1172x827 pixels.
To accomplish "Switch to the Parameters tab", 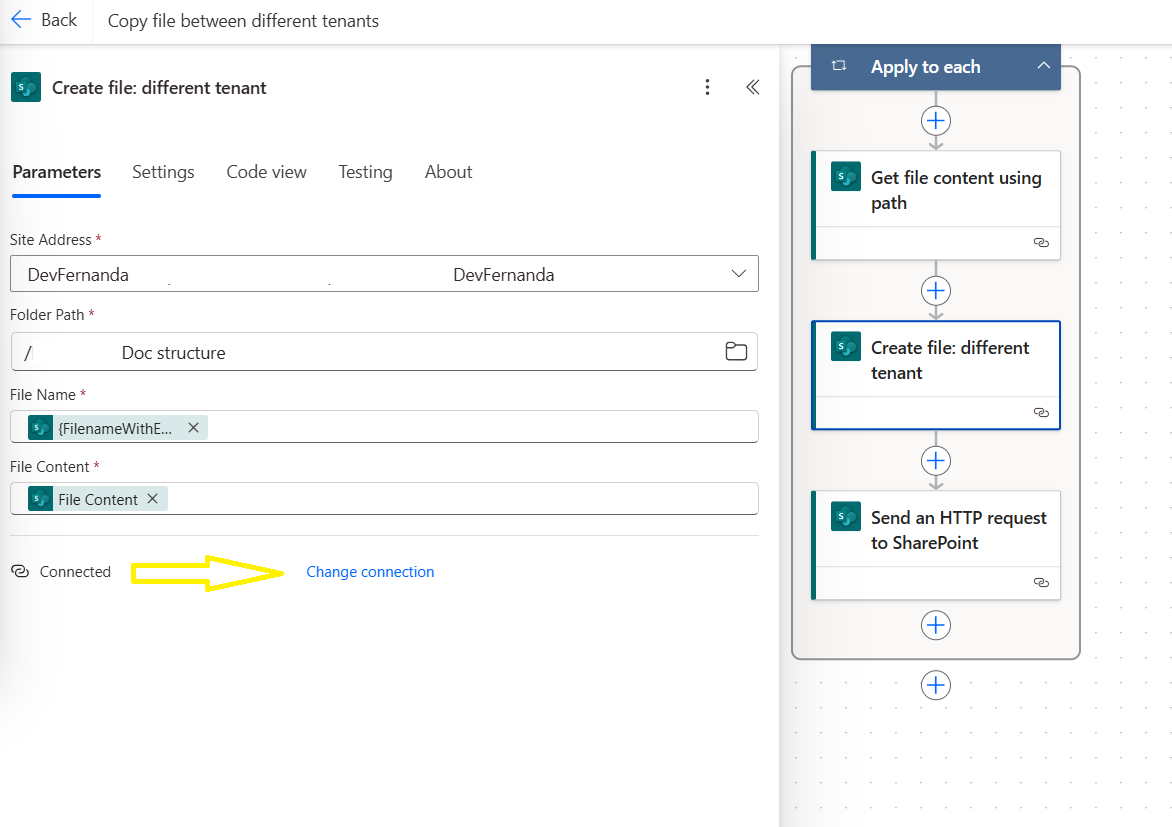I will pyautogui.click(x=57, y=172).
